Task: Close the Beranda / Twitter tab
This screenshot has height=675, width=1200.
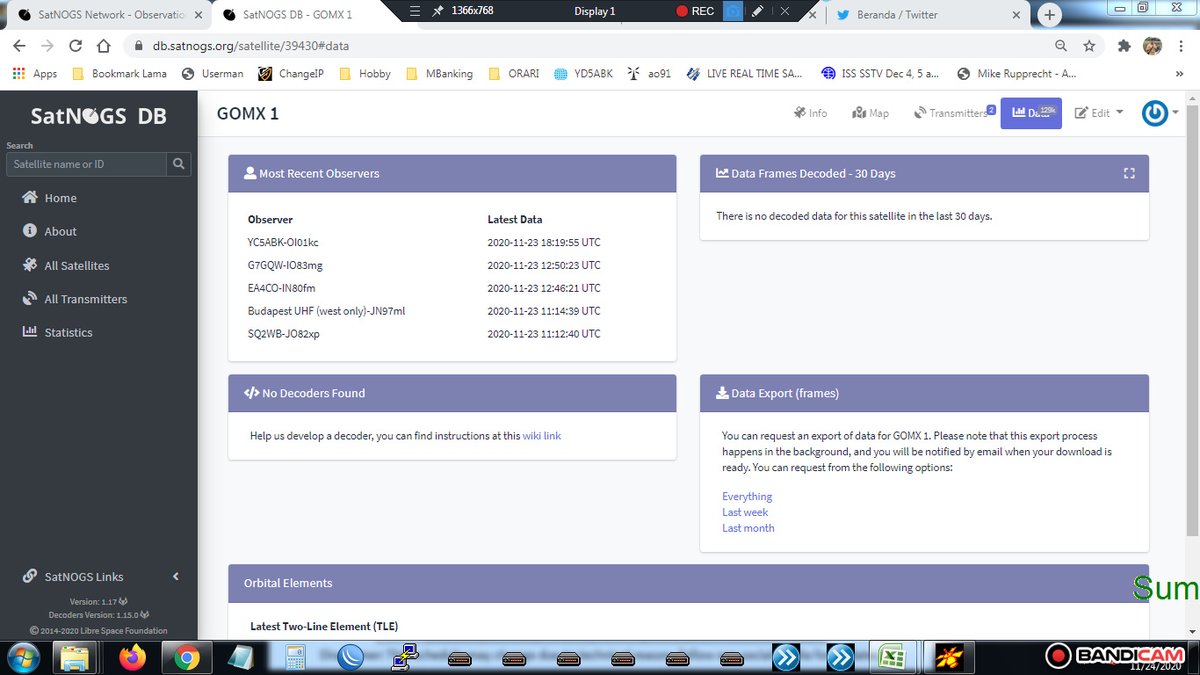Action: [1017, 15]
